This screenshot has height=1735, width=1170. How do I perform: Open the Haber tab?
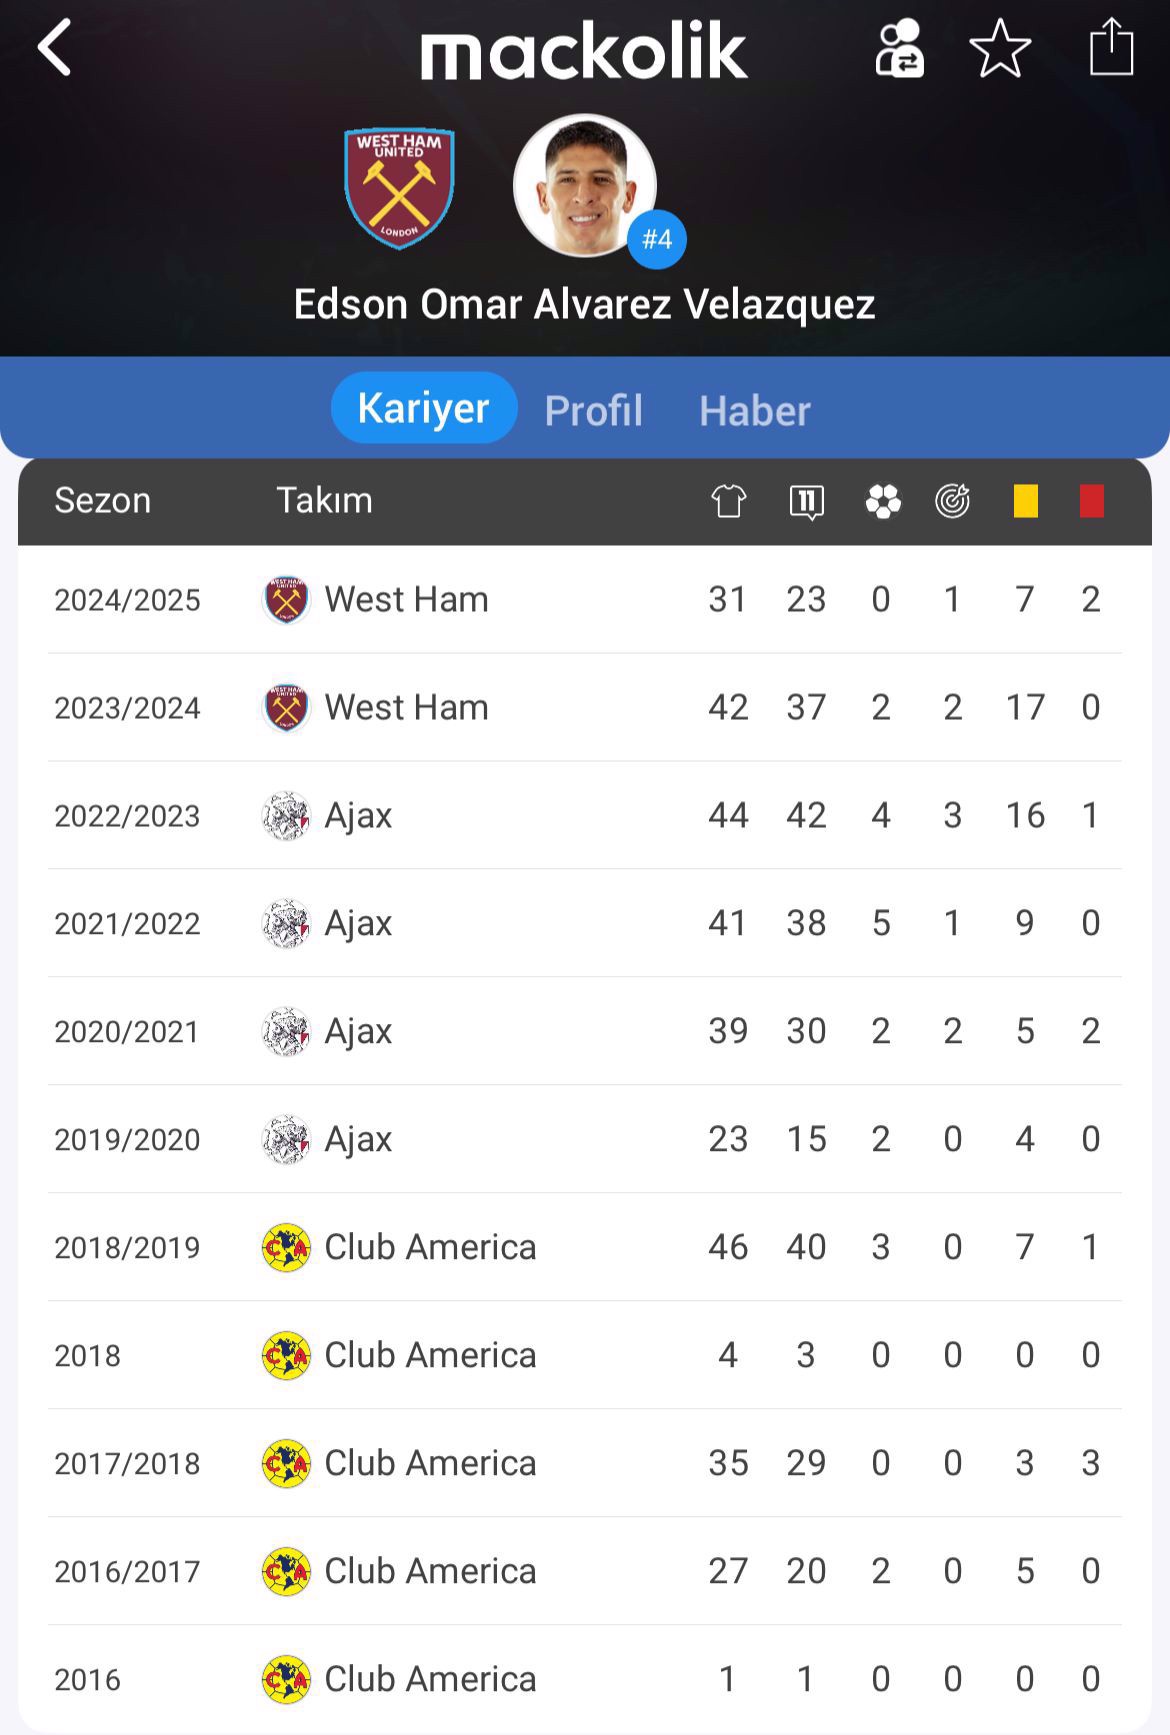pyautogui.click(x=755, y=410)
